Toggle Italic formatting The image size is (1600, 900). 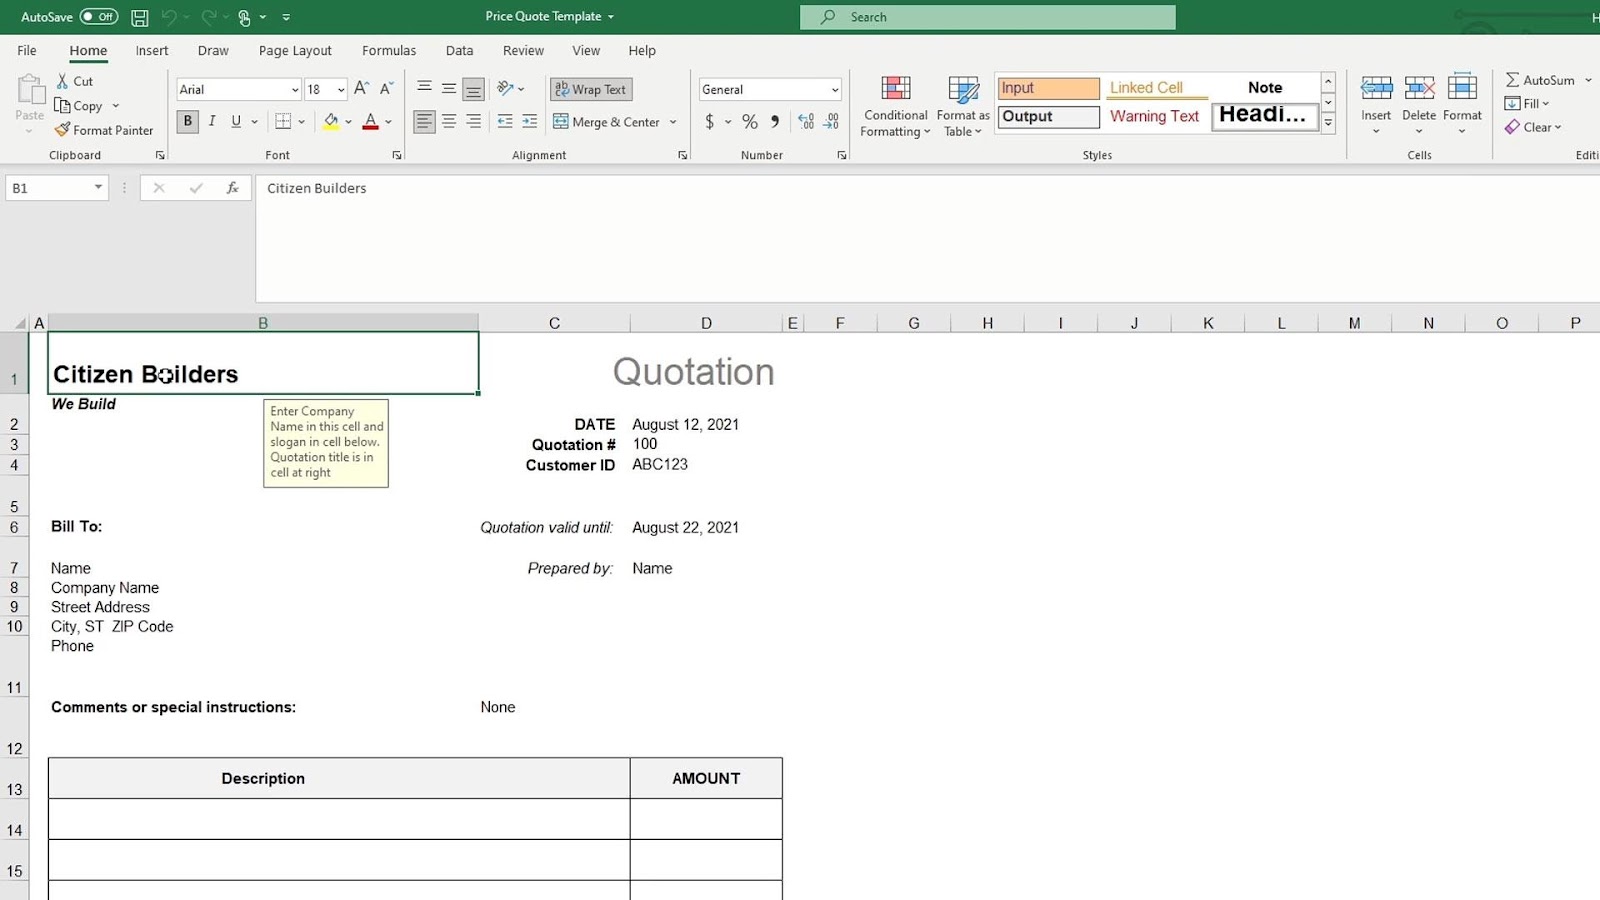[212, 122]
